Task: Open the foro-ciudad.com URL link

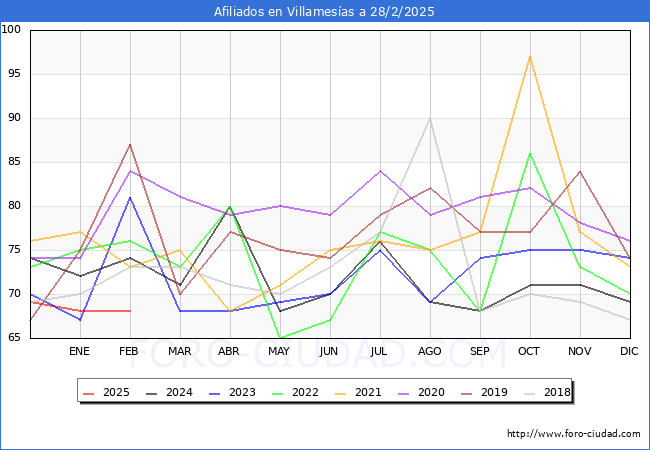Action: click(574, 434)
